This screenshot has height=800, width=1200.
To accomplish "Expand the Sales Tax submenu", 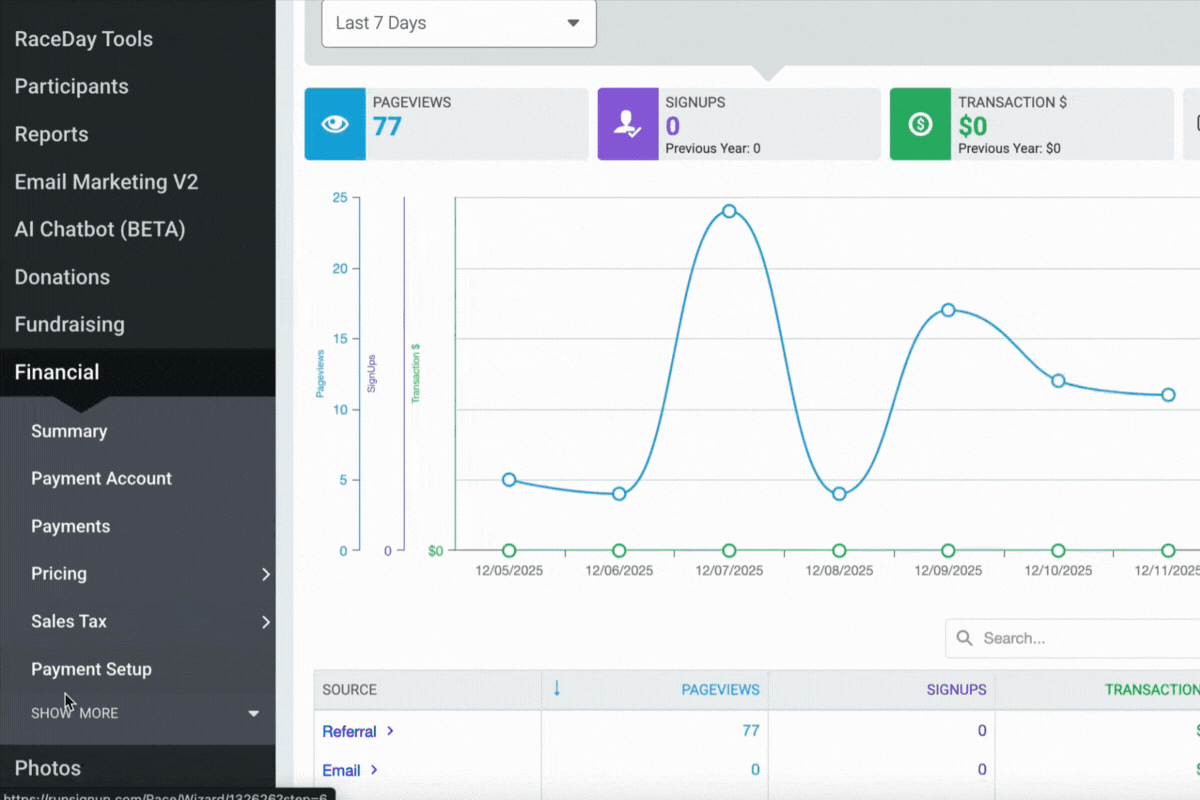I will click(265, 622).
